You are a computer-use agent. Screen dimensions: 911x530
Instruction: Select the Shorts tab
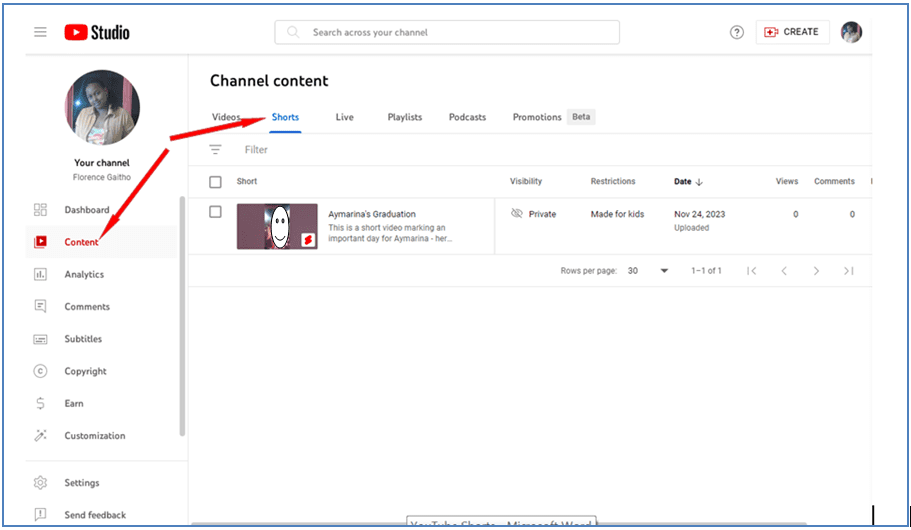coord(285,117)
